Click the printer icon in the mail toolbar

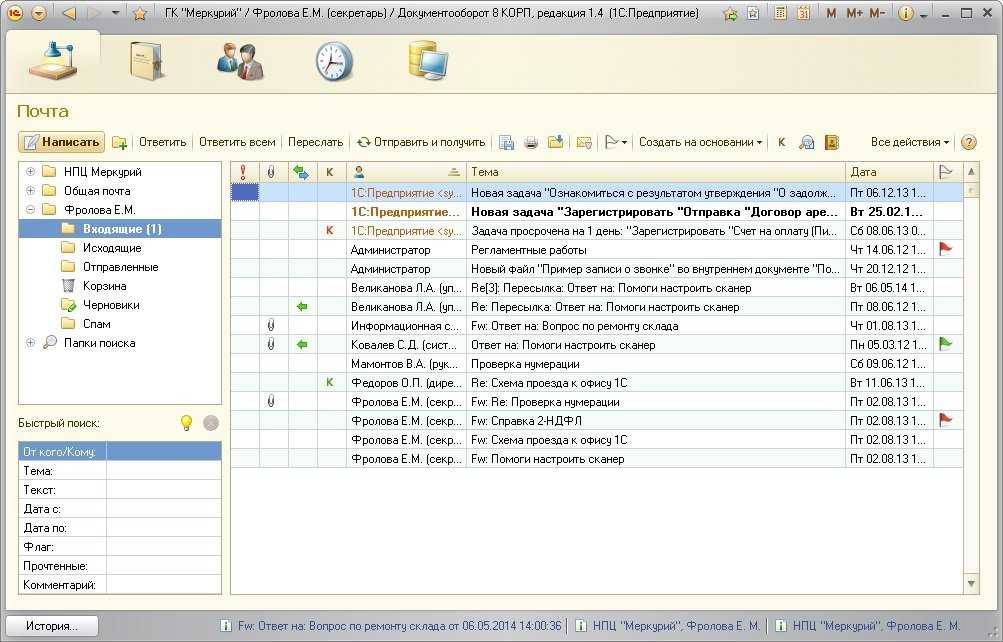(531, 143)
